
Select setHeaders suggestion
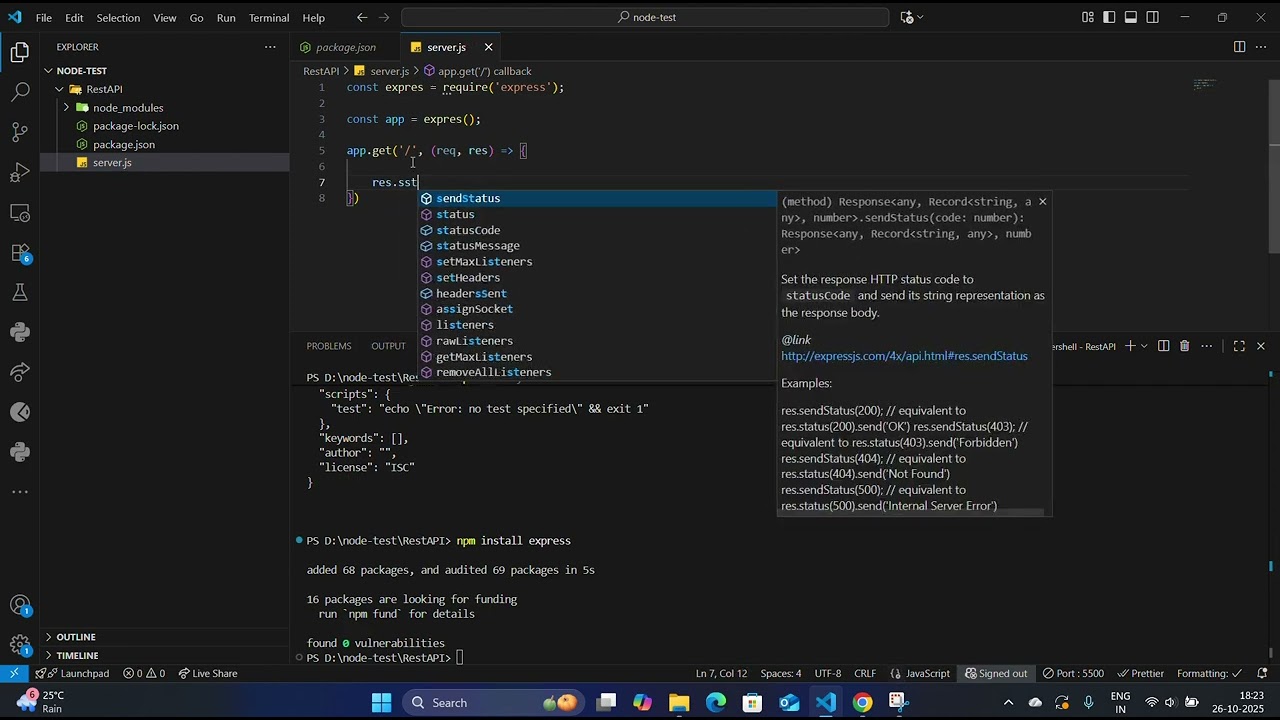tap(597, 278)
